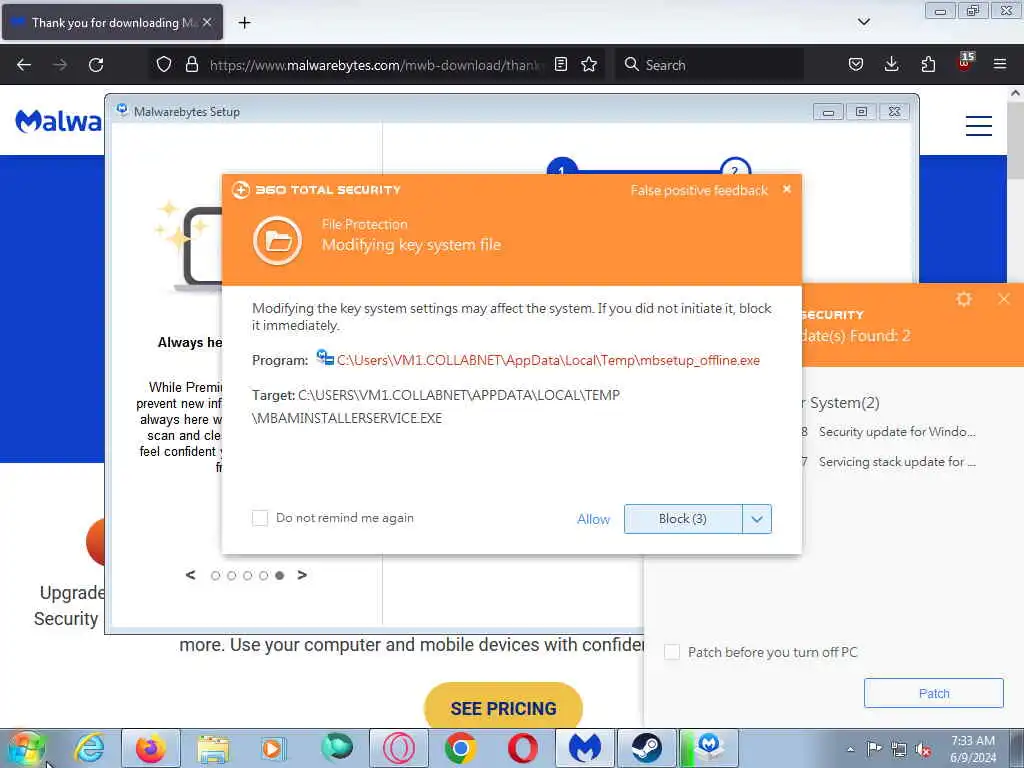Reload the current page
The image size is (1024, 768).
96,65
